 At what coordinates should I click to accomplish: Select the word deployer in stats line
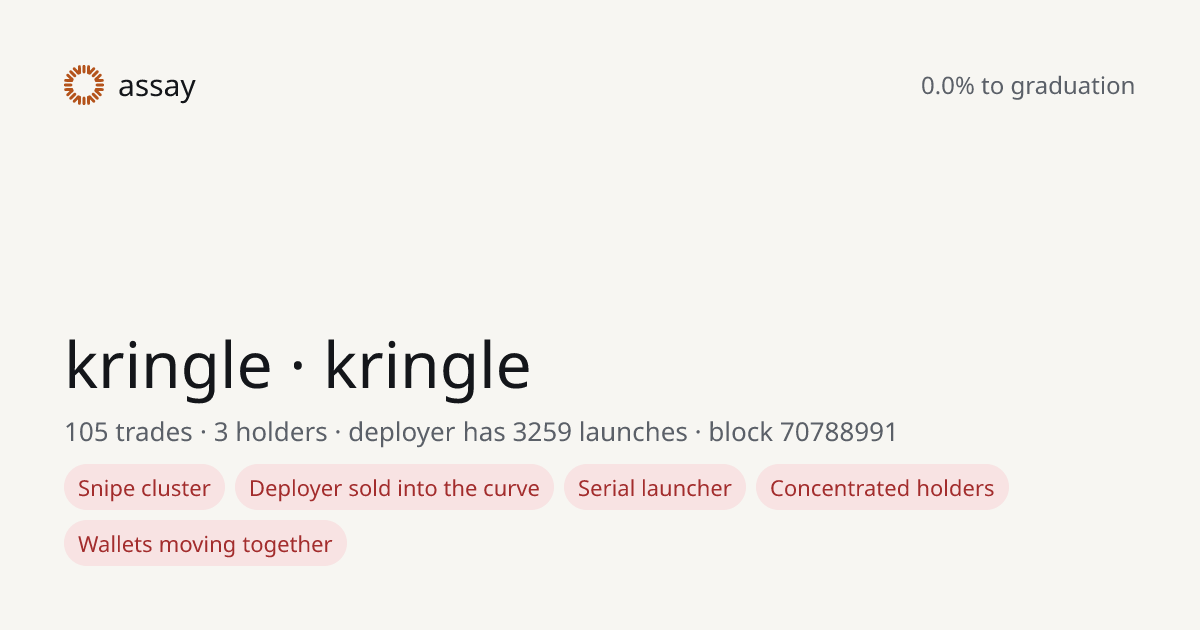tap(401, 434)
